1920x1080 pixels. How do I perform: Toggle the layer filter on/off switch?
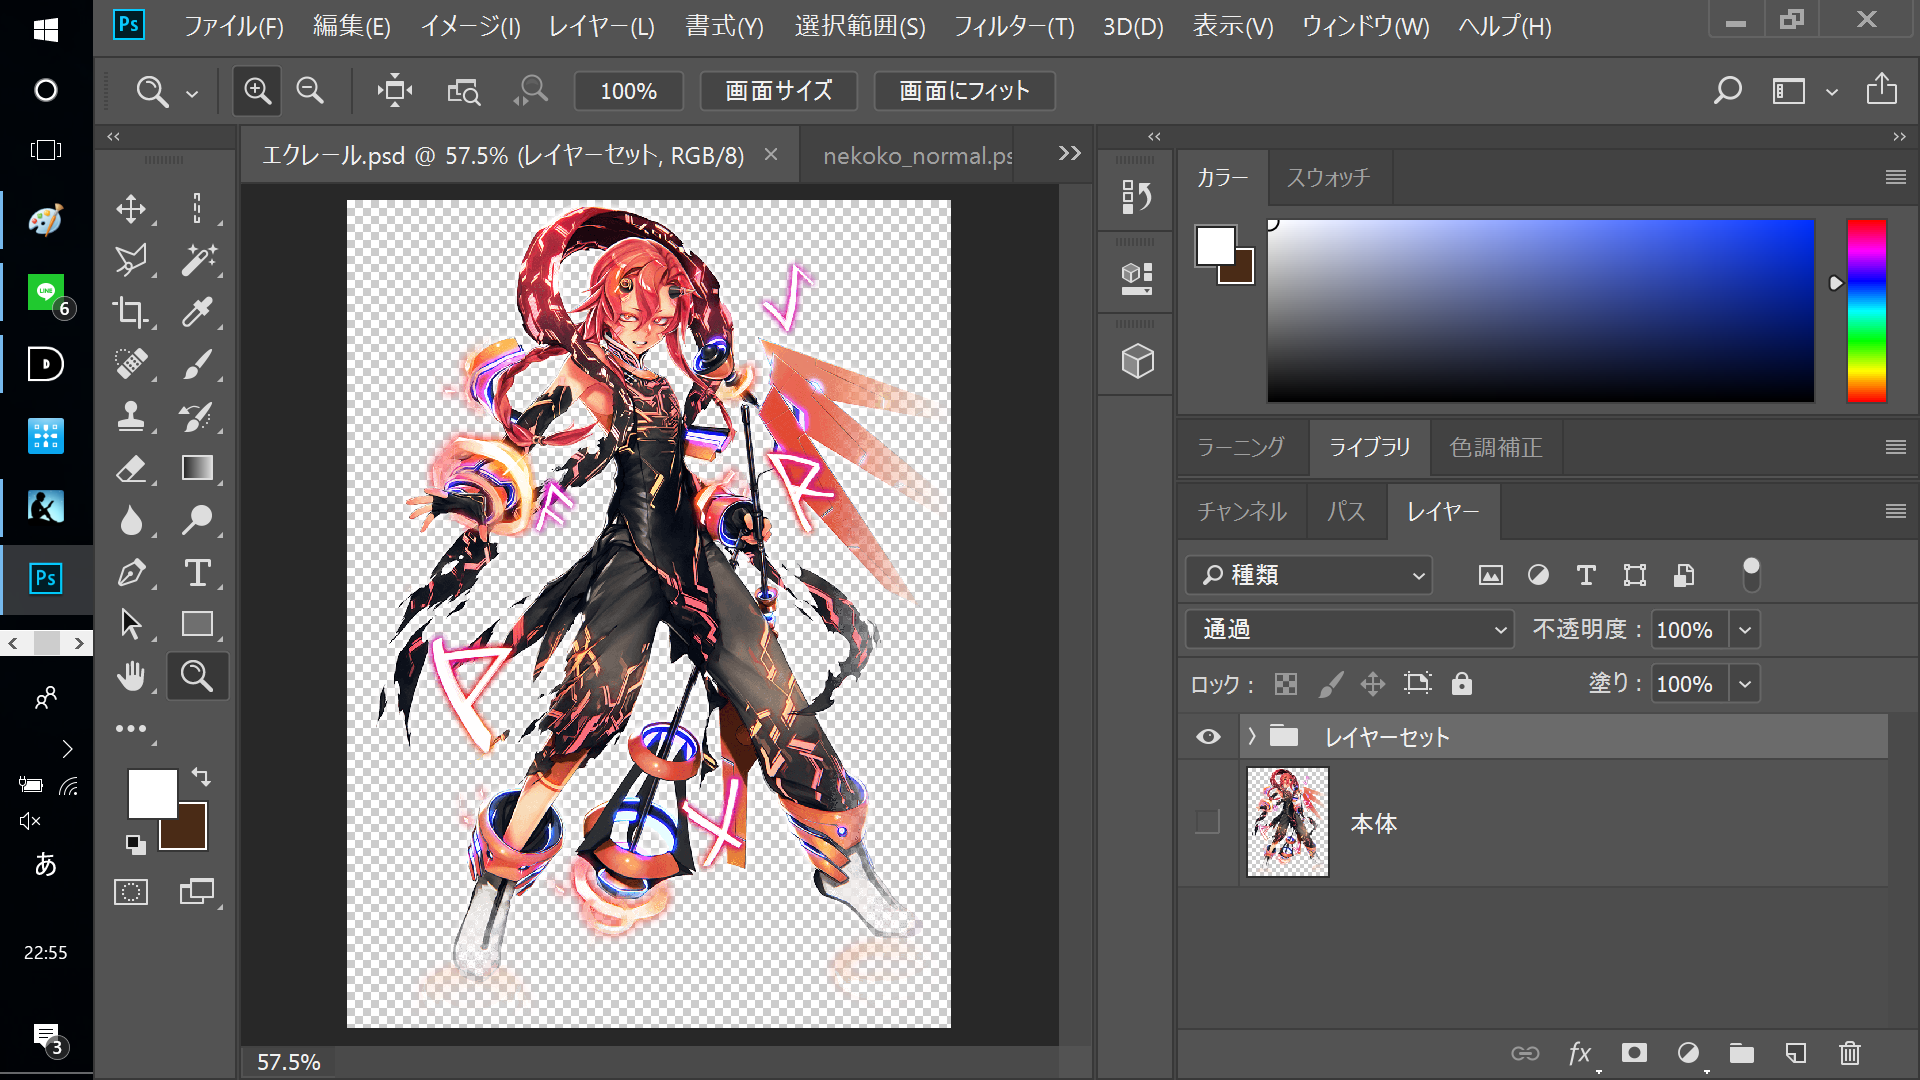point(1751,574)
